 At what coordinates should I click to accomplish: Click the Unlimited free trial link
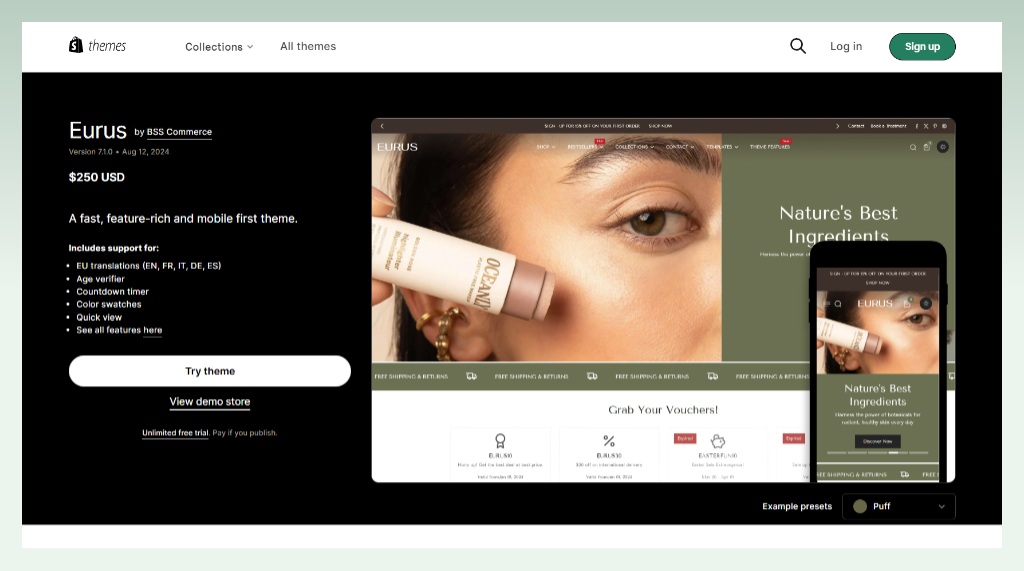[175, 432]
